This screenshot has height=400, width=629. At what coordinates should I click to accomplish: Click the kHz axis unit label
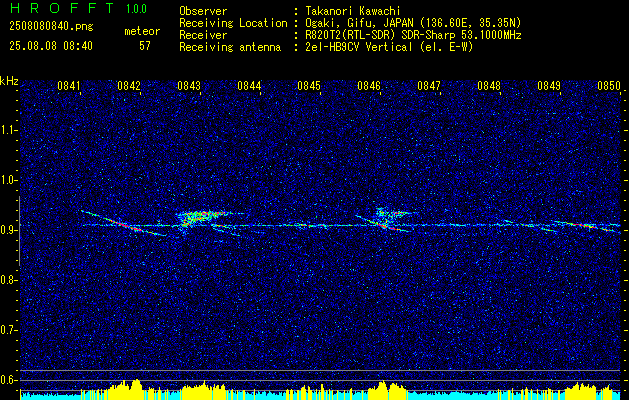click(x=9, y=81)
